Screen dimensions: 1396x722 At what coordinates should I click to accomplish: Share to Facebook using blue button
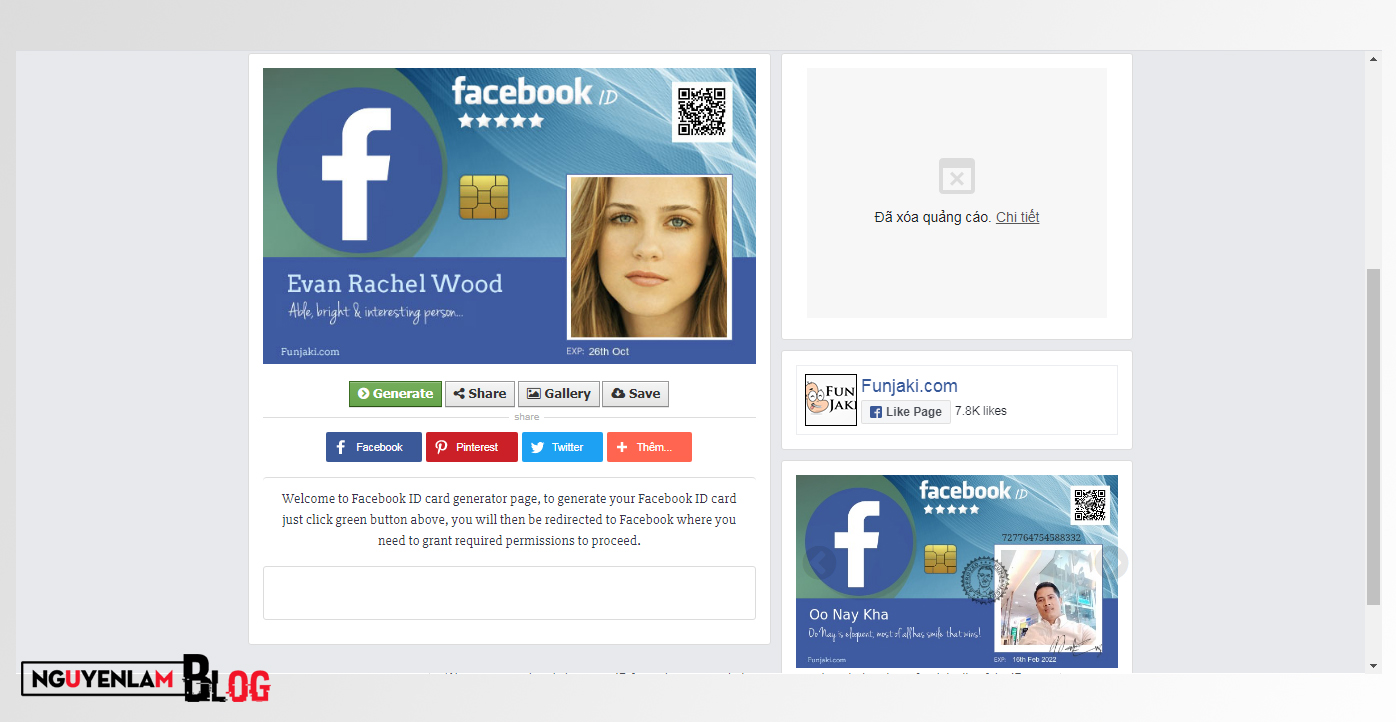coord(374,447)
